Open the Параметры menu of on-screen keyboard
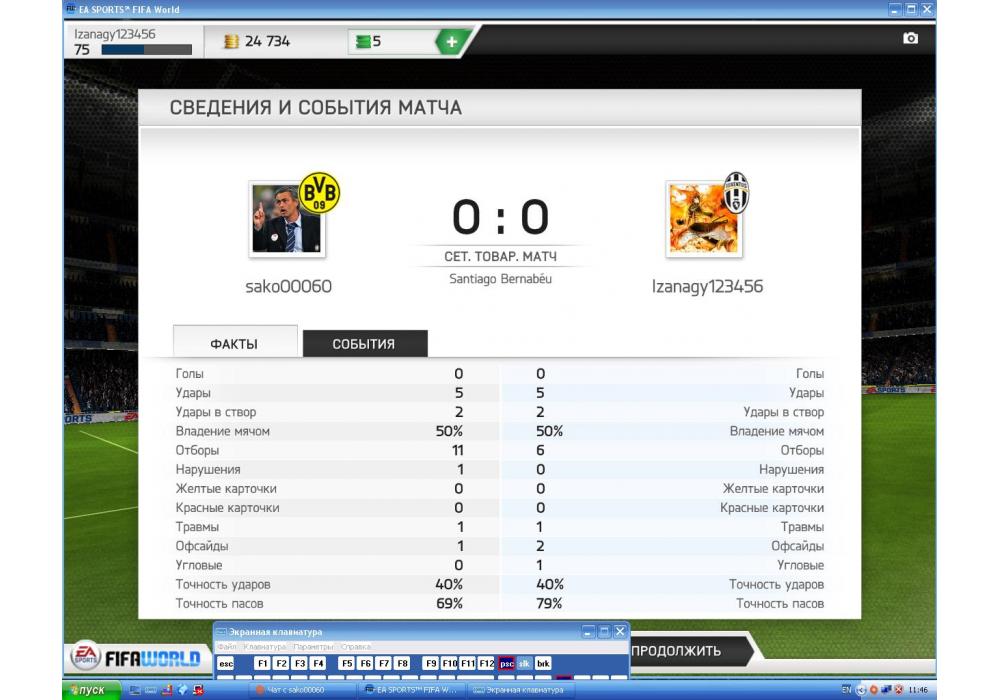The image size is (1000, 700). click(x=313, y=646)
